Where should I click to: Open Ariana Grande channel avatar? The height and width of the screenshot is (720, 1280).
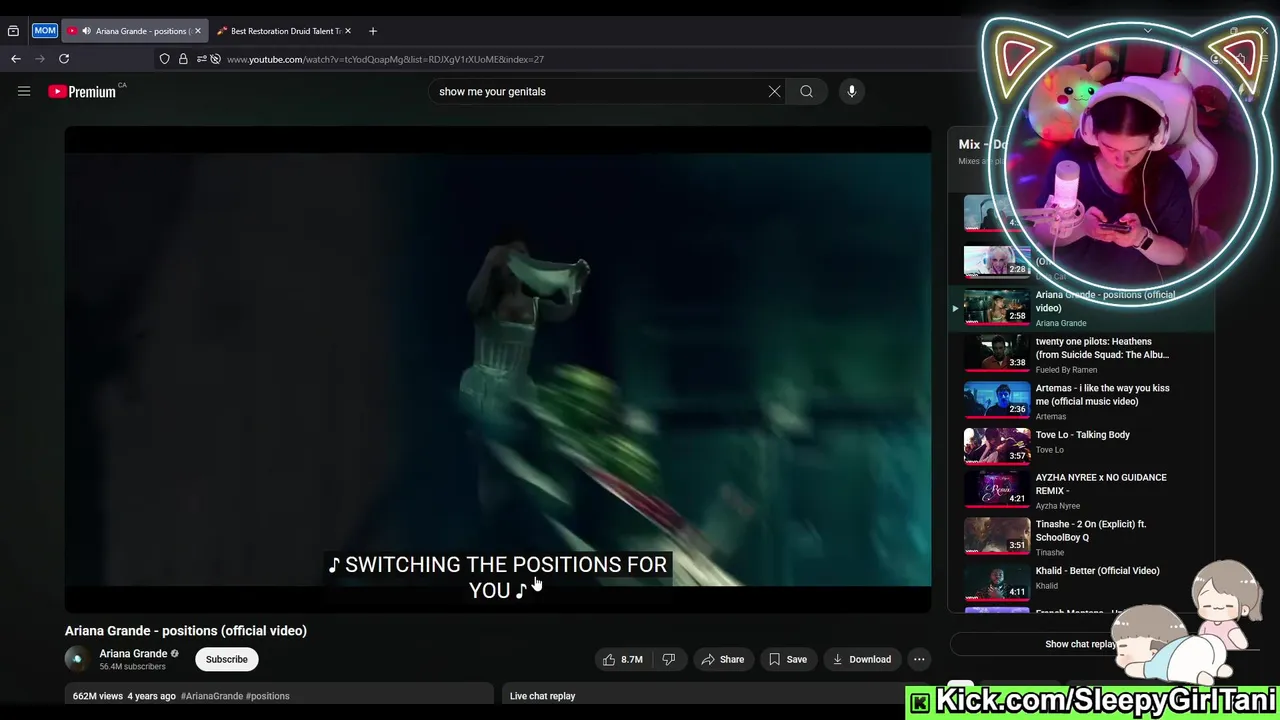[x=77, y=659]
